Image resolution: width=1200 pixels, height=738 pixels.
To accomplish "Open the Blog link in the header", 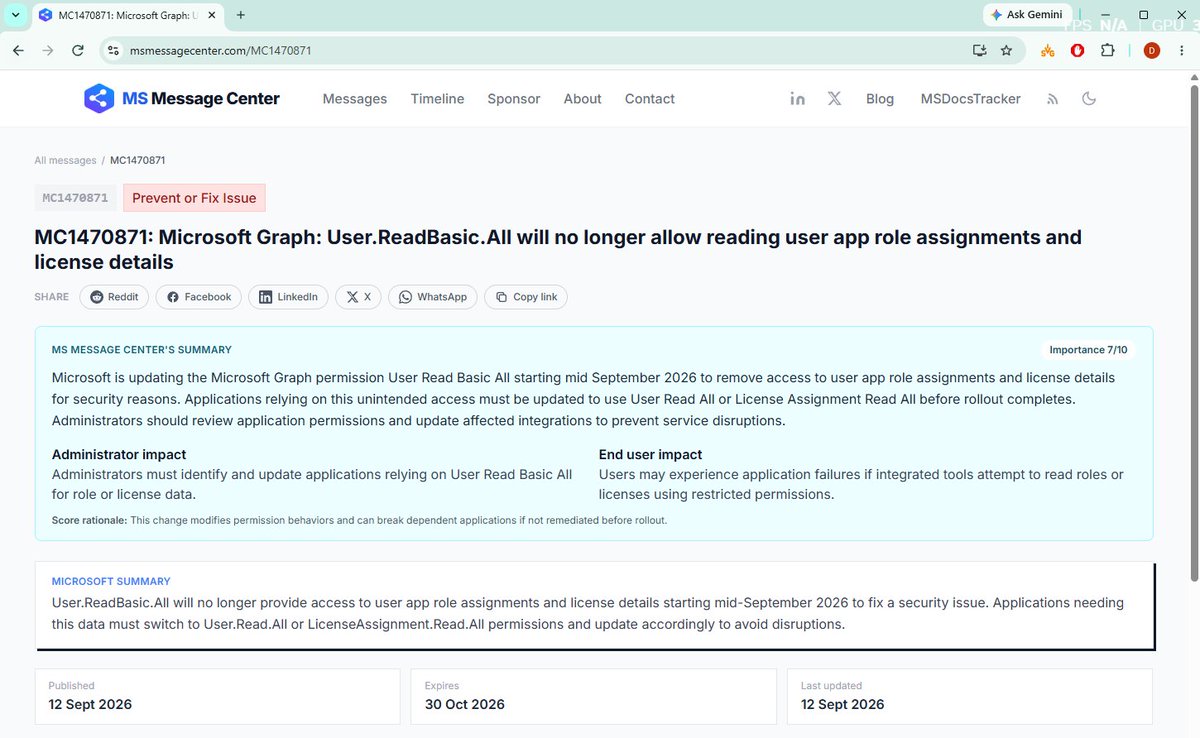I will click(x=880, y=98).
